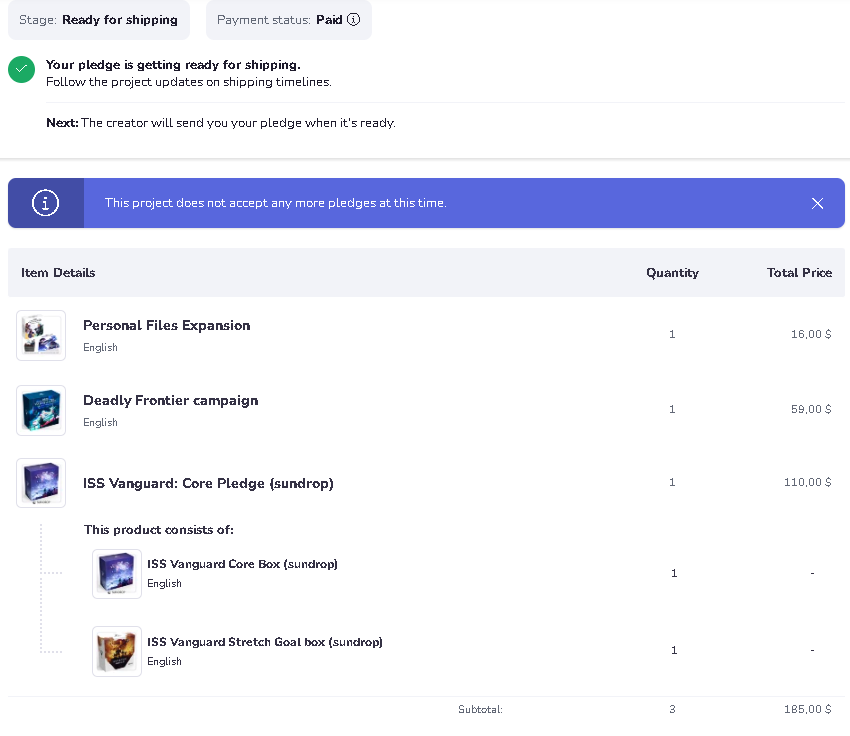The image size is (850, 736).
Task: Click ISS Vanguard Core Box (sundrop) name
Action: pos(242,564)
